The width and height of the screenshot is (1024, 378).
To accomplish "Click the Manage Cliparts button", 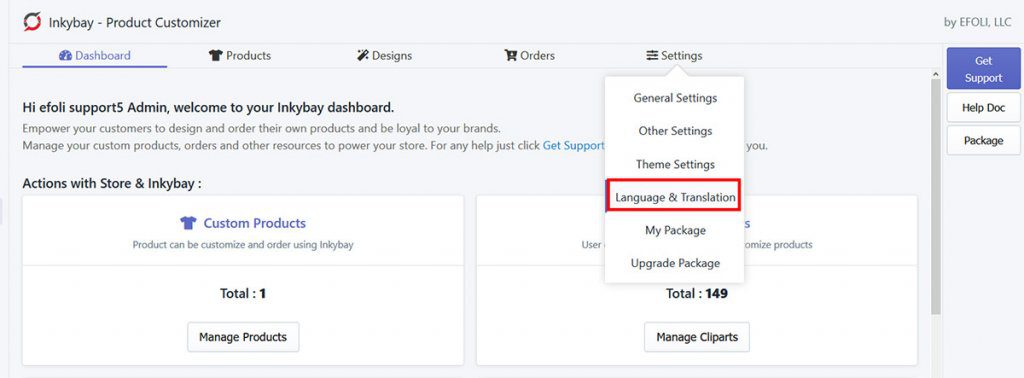I will (x=697, y=337).
